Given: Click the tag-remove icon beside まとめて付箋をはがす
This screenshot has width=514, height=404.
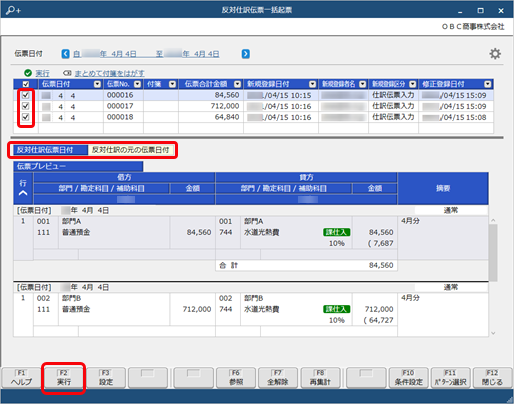Looking at the screenshot, I should point(67,73).
